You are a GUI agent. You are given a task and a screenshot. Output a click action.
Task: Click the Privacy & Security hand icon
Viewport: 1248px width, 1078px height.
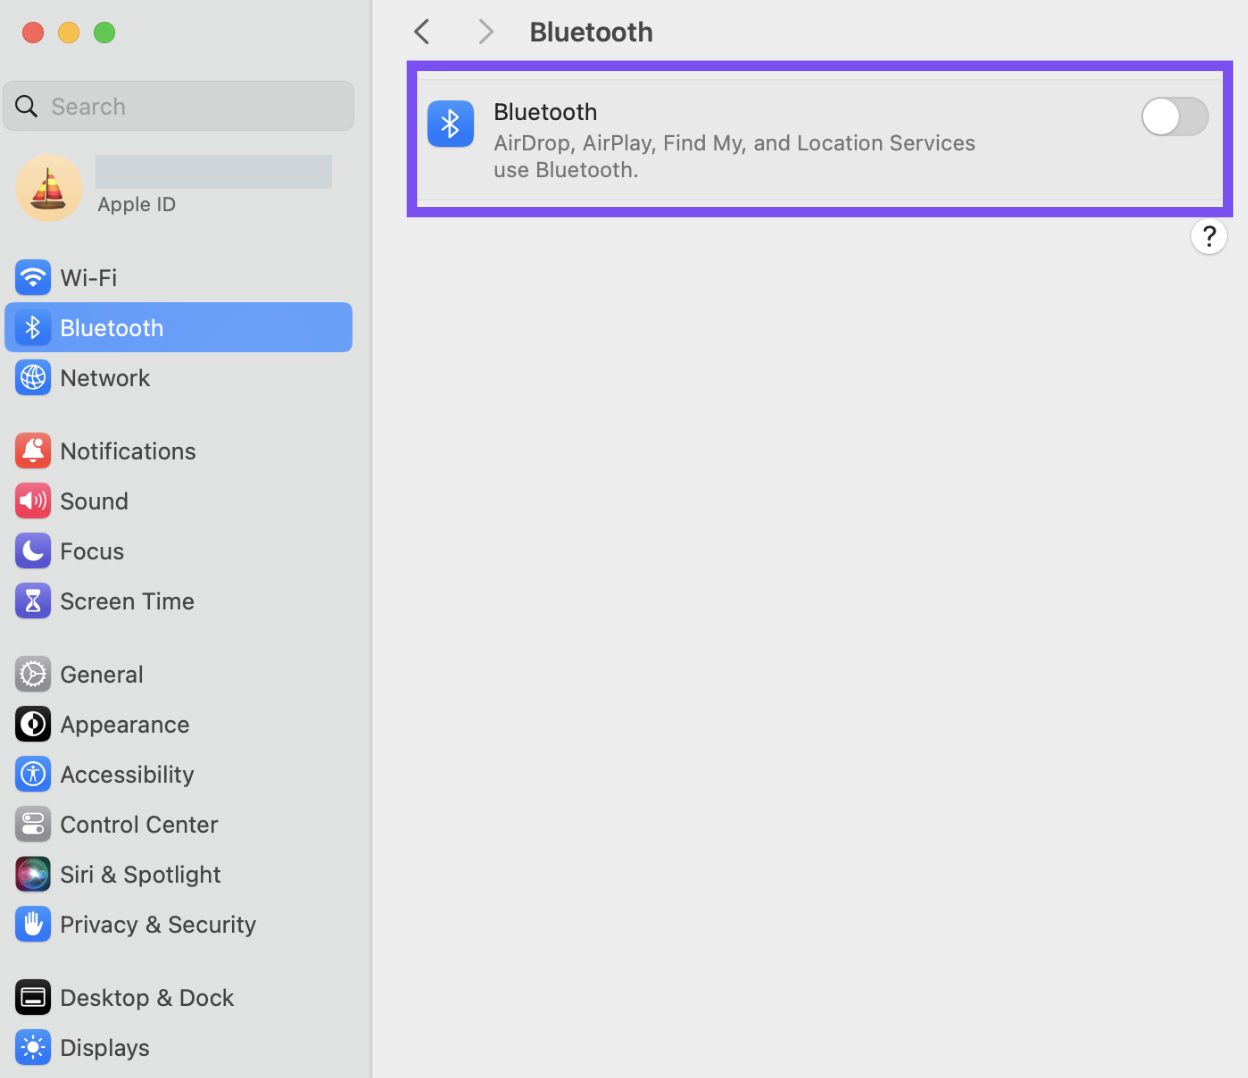pos(33,924)
